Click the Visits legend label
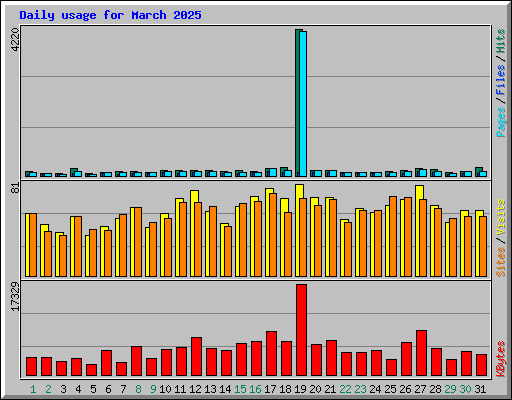This screenshot has height=400, width=512. pos(501,218)
